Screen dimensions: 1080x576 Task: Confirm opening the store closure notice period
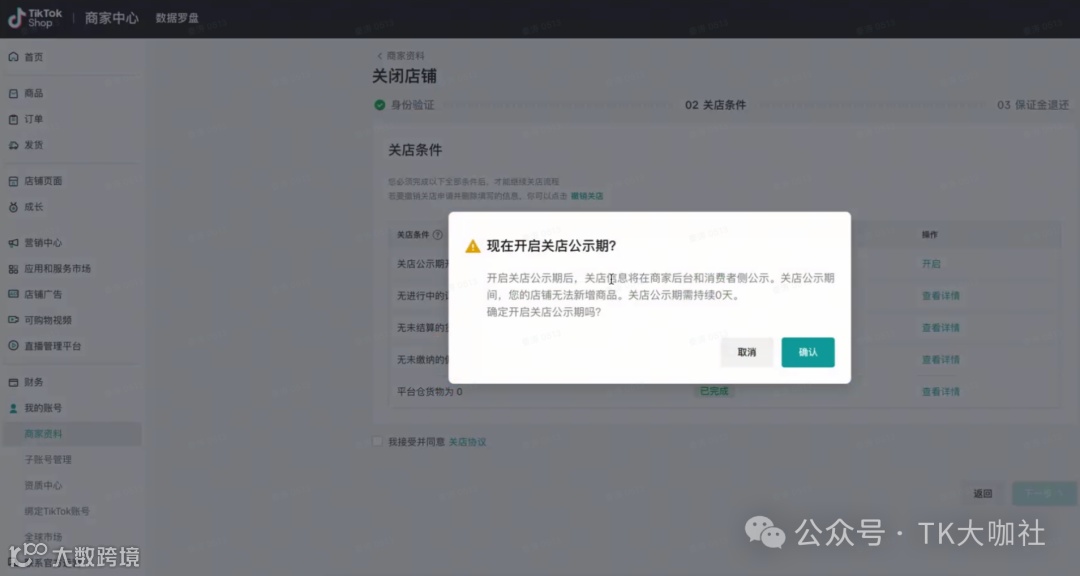808,352
